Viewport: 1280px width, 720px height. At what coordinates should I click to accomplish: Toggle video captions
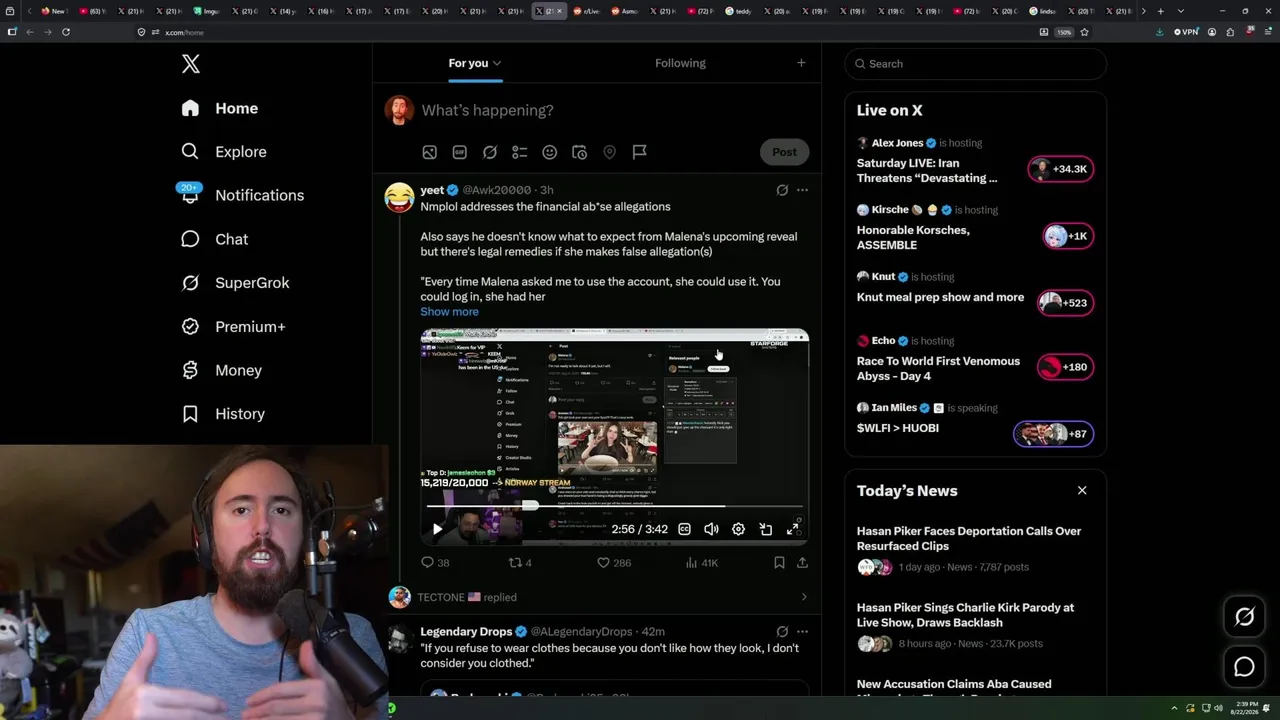pyautogui.click(x=684, y=529)
